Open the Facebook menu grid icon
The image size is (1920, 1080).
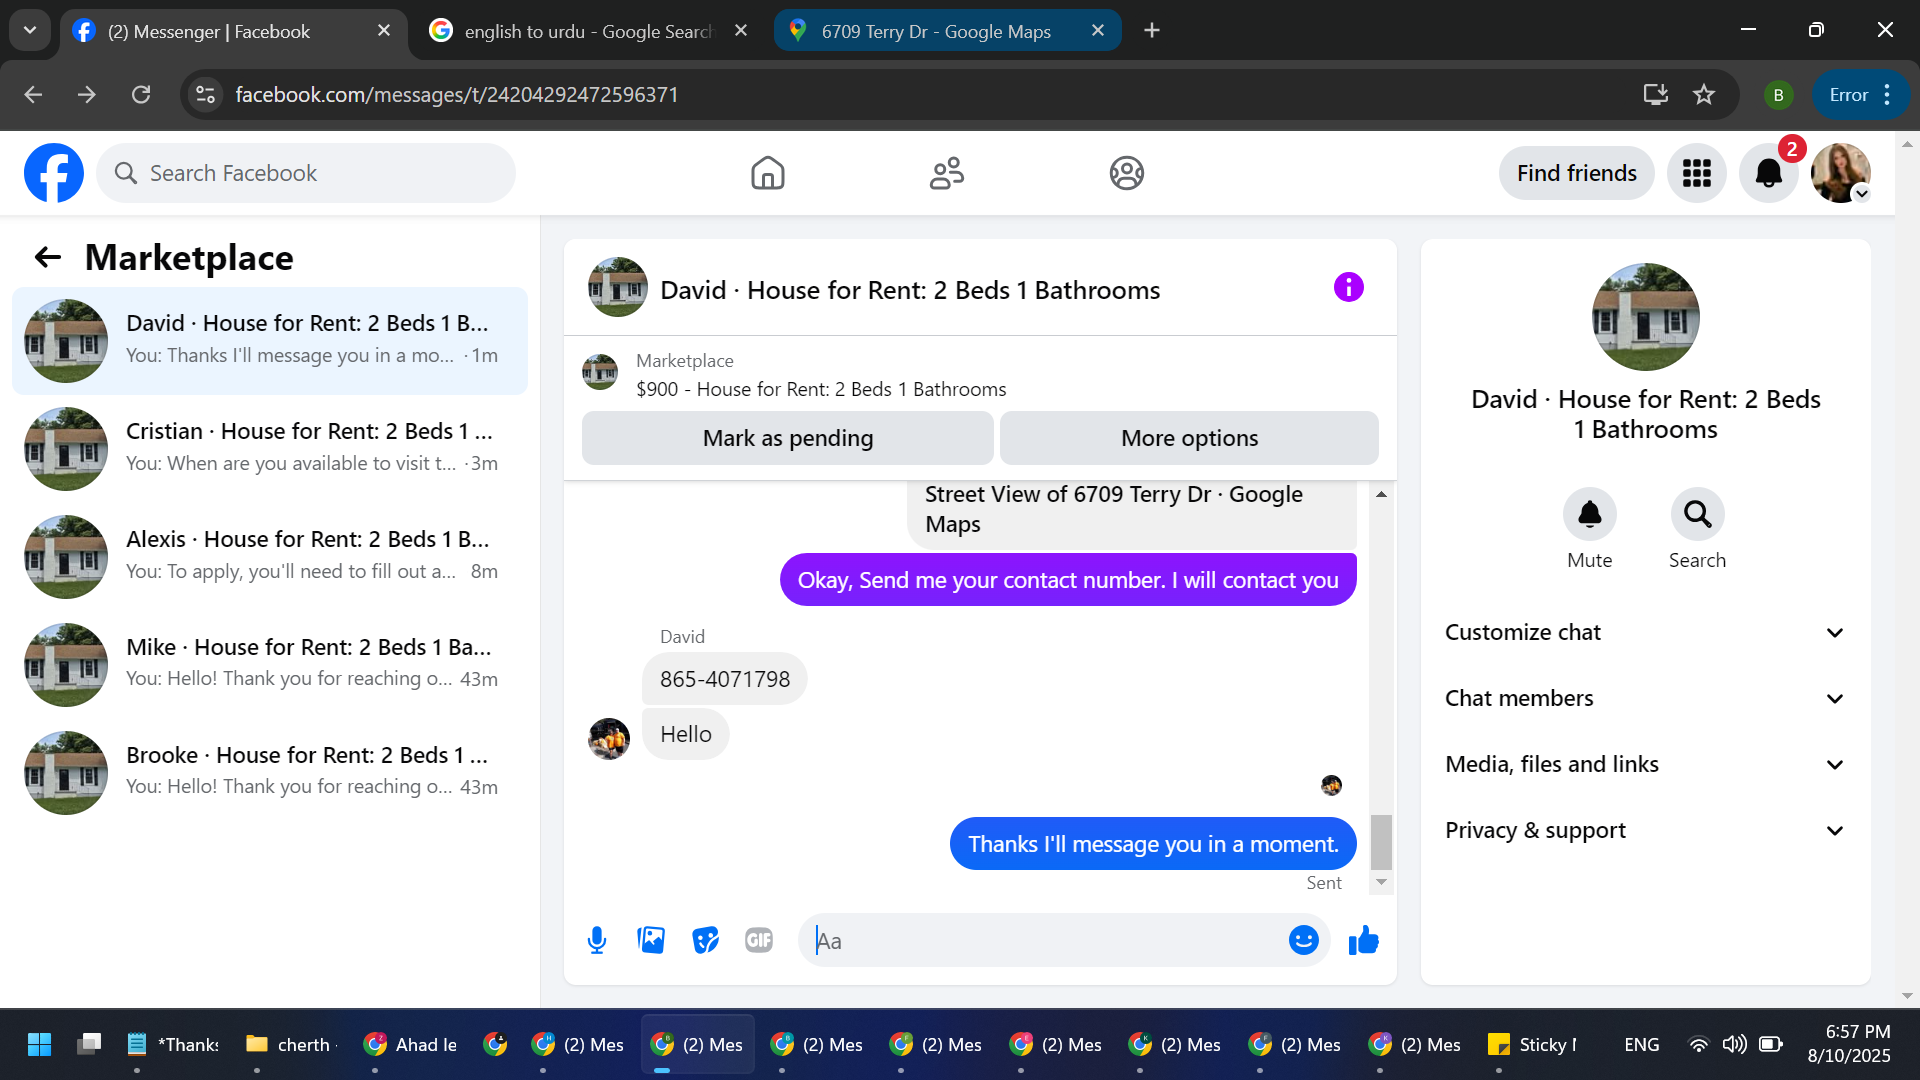coord(1696,173)
